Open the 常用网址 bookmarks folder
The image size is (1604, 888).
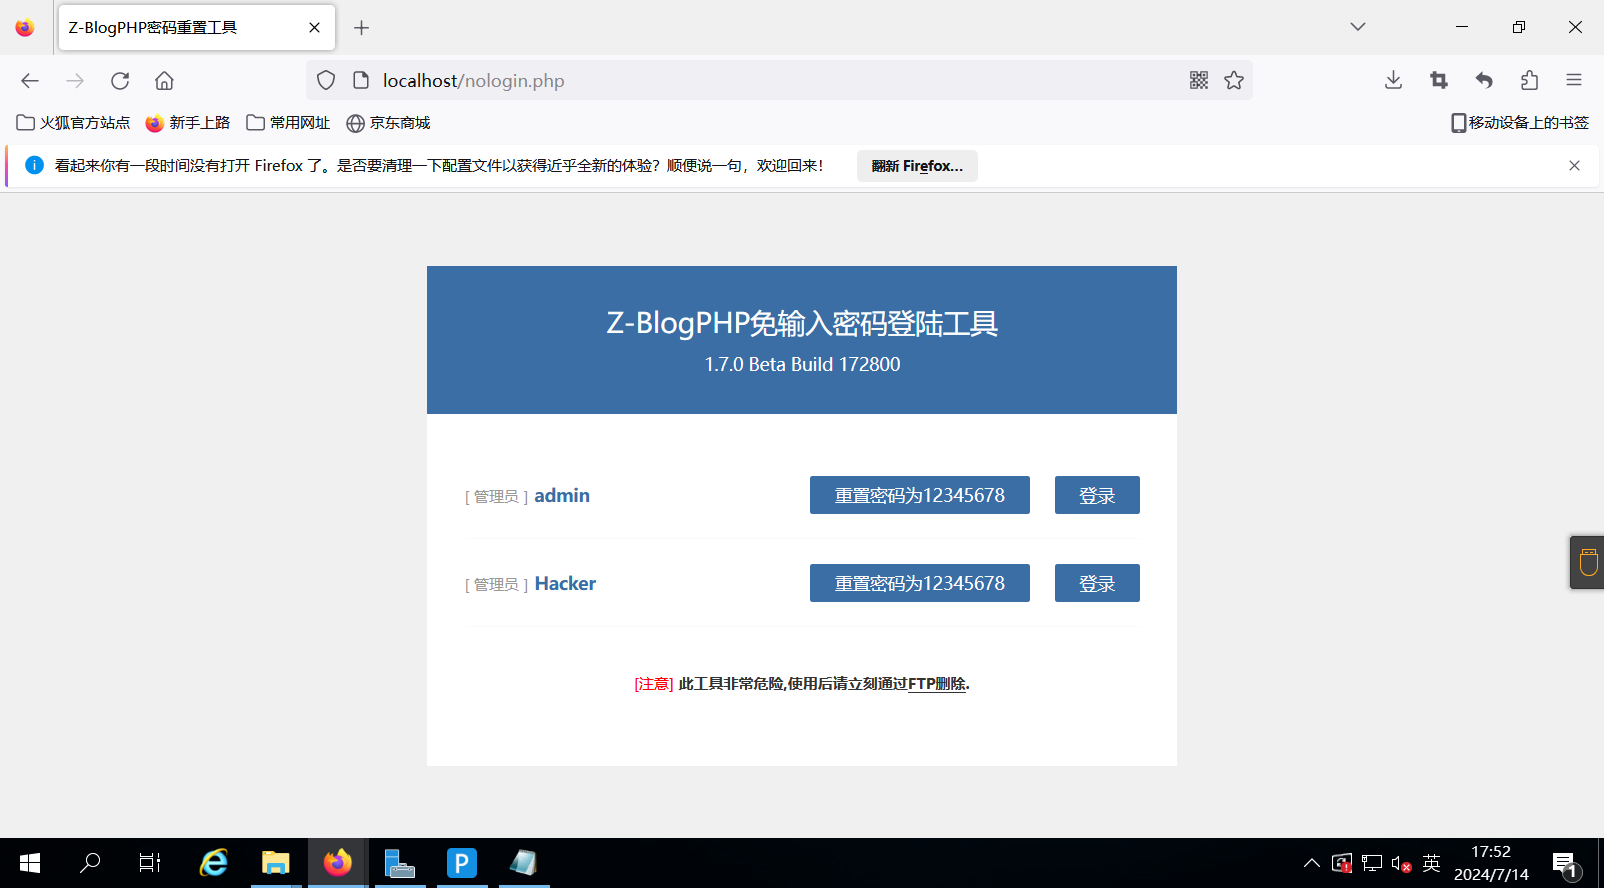pyautogui.click(x=288, y=123)
